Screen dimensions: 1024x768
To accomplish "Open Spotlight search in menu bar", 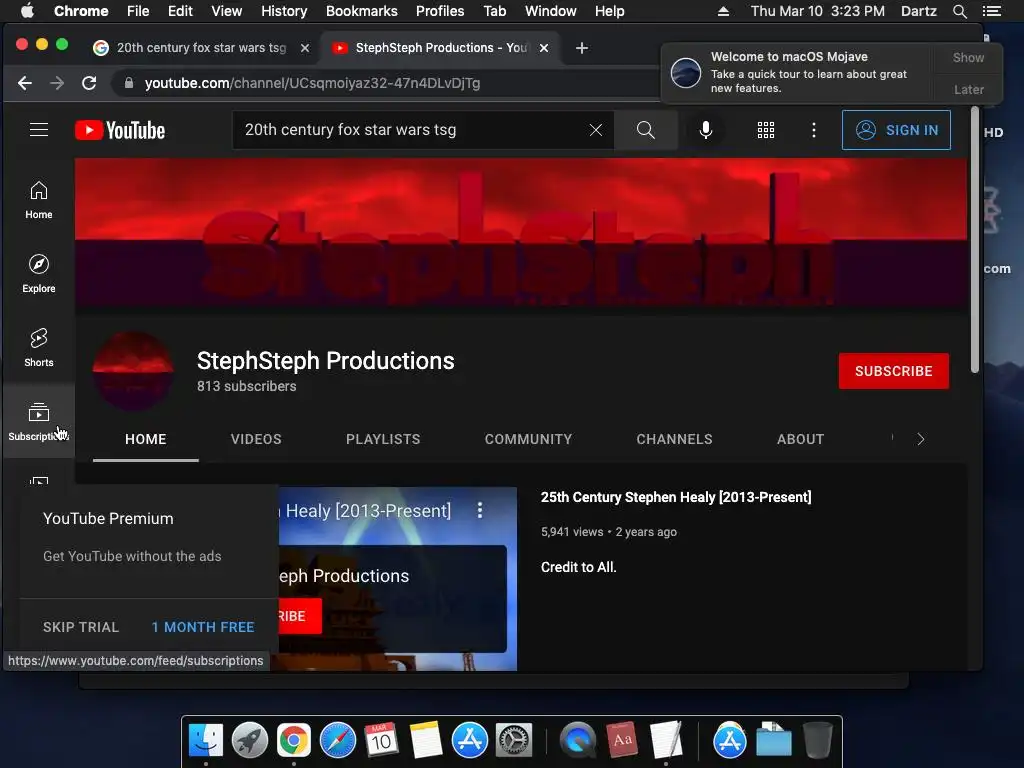I will (959, 11).
